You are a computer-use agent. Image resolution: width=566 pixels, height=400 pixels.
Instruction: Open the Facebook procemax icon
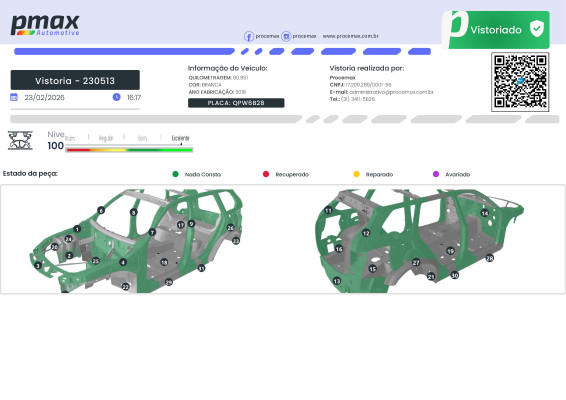click(249, 36)
